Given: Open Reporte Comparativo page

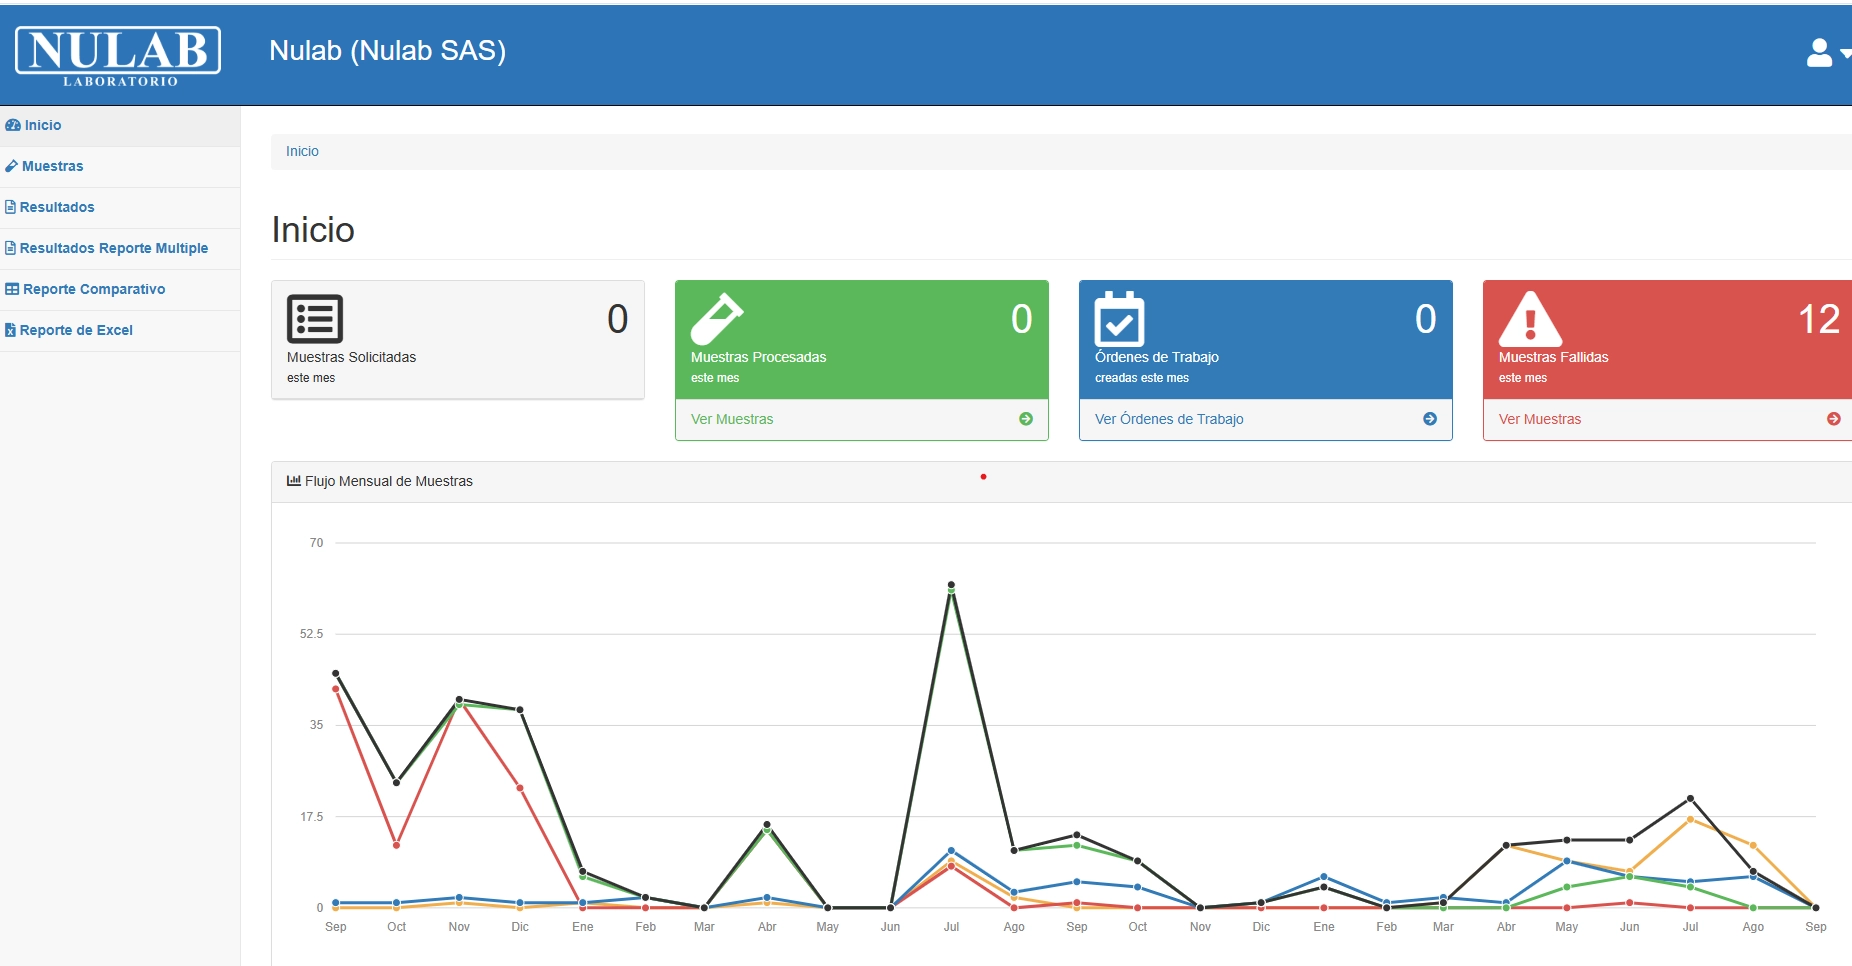Looking at the screenshot, I should (94, 290).
